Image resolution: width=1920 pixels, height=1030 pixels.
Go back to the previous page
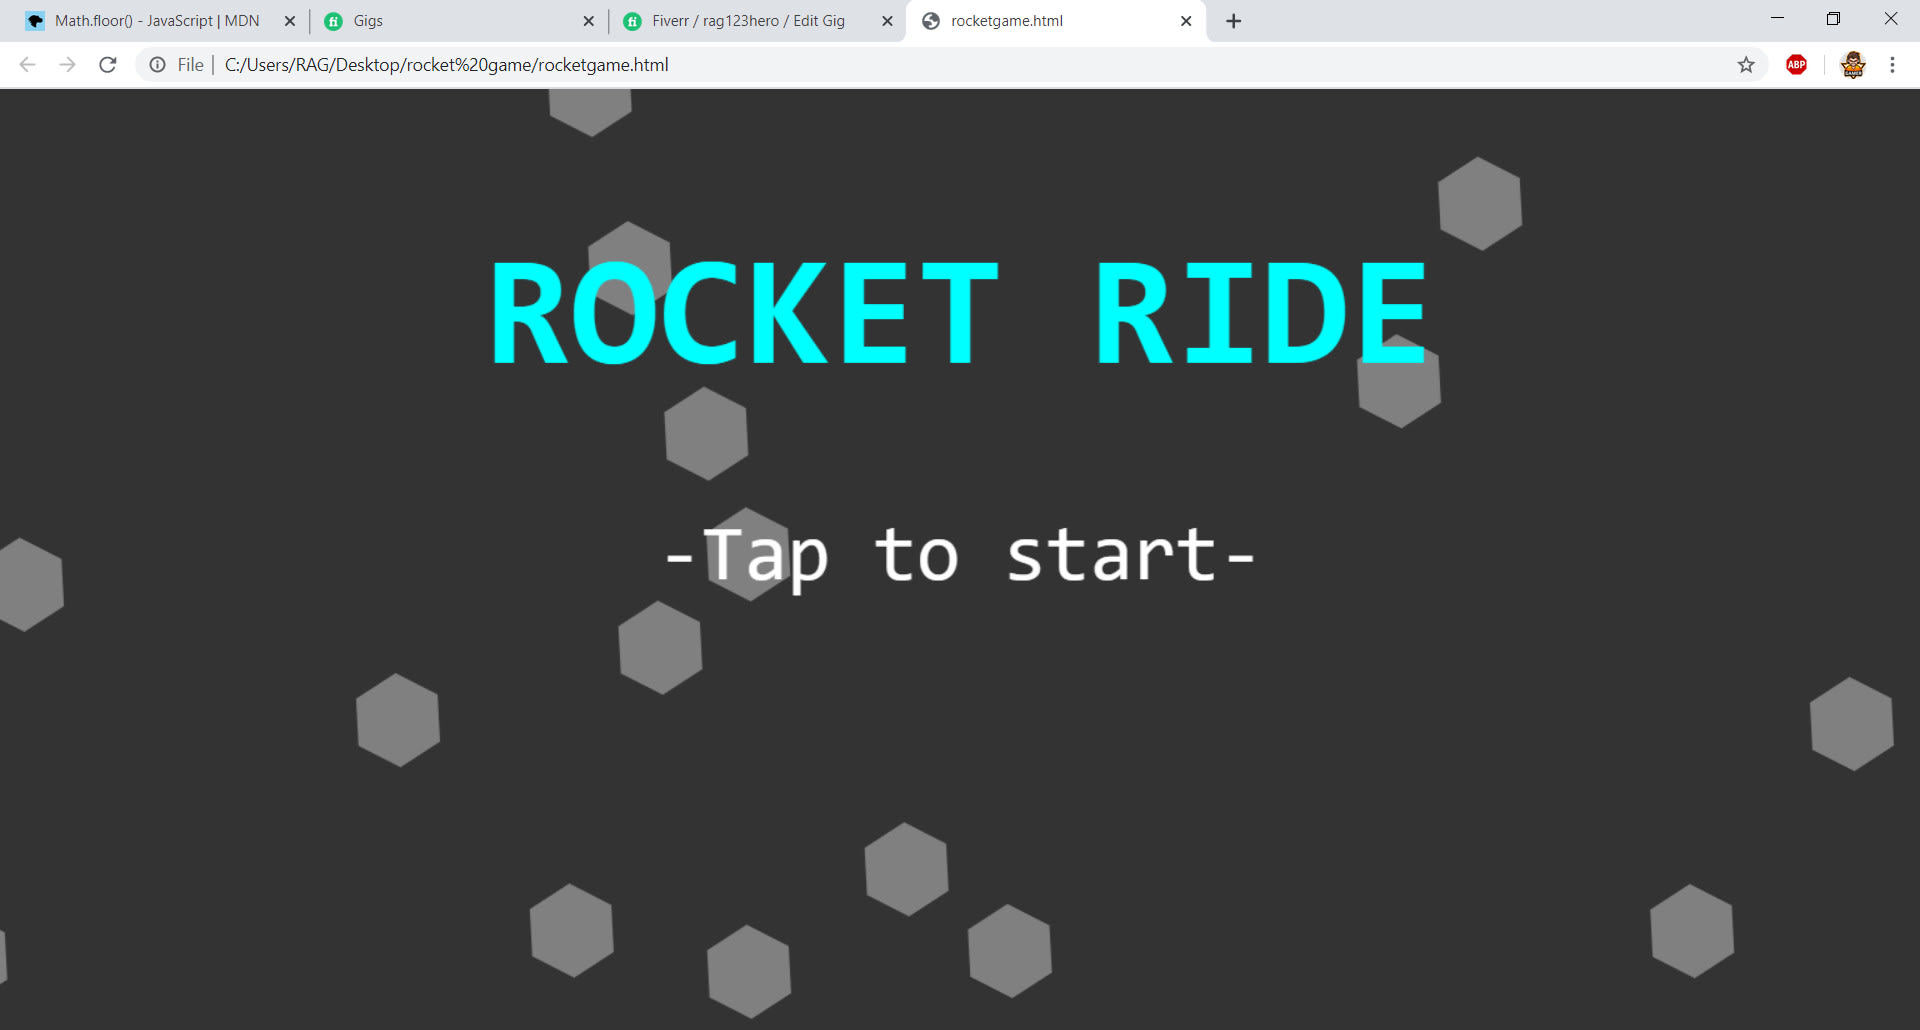(28, 65)
